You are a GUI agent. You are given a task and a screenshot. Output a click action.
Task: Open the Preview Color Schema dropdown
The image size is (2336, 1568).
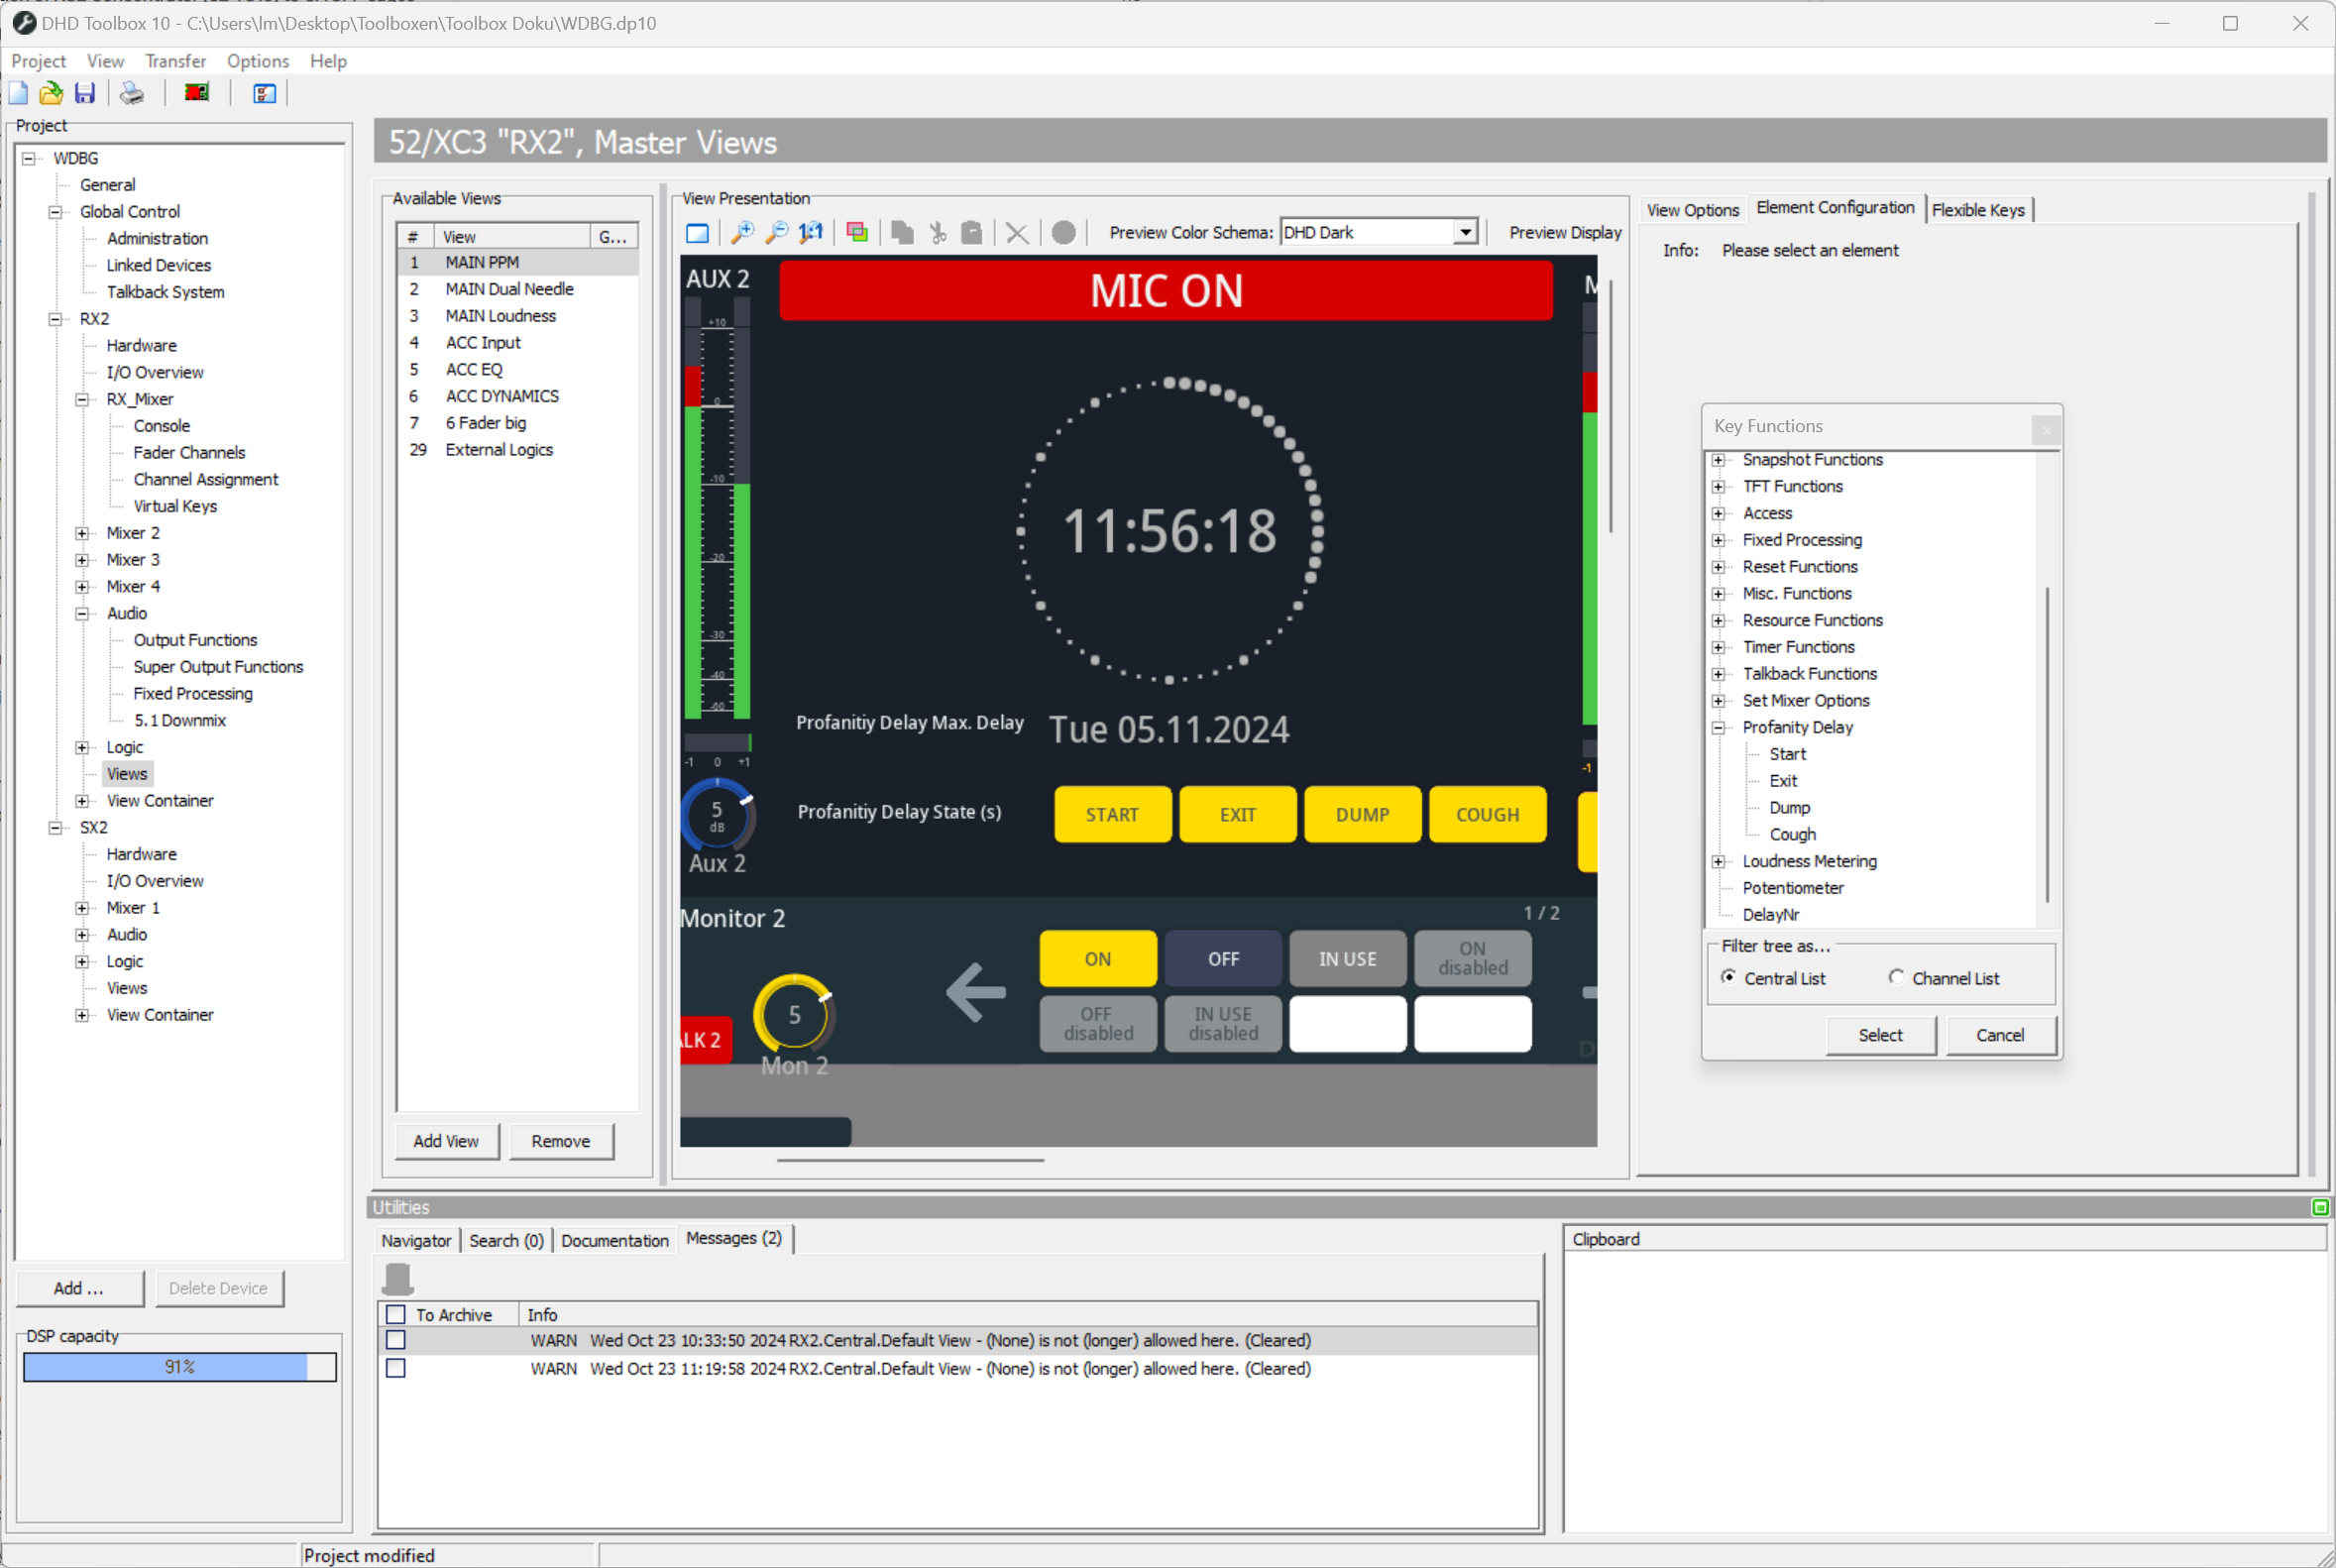tap(1465, 231)
